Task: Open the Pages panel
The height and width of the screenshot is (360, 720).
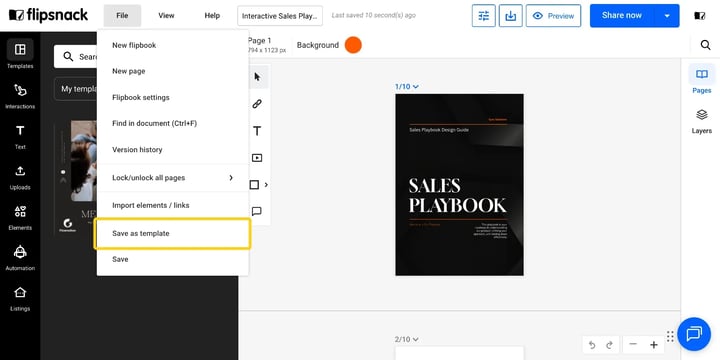Action: click(702, 80)
